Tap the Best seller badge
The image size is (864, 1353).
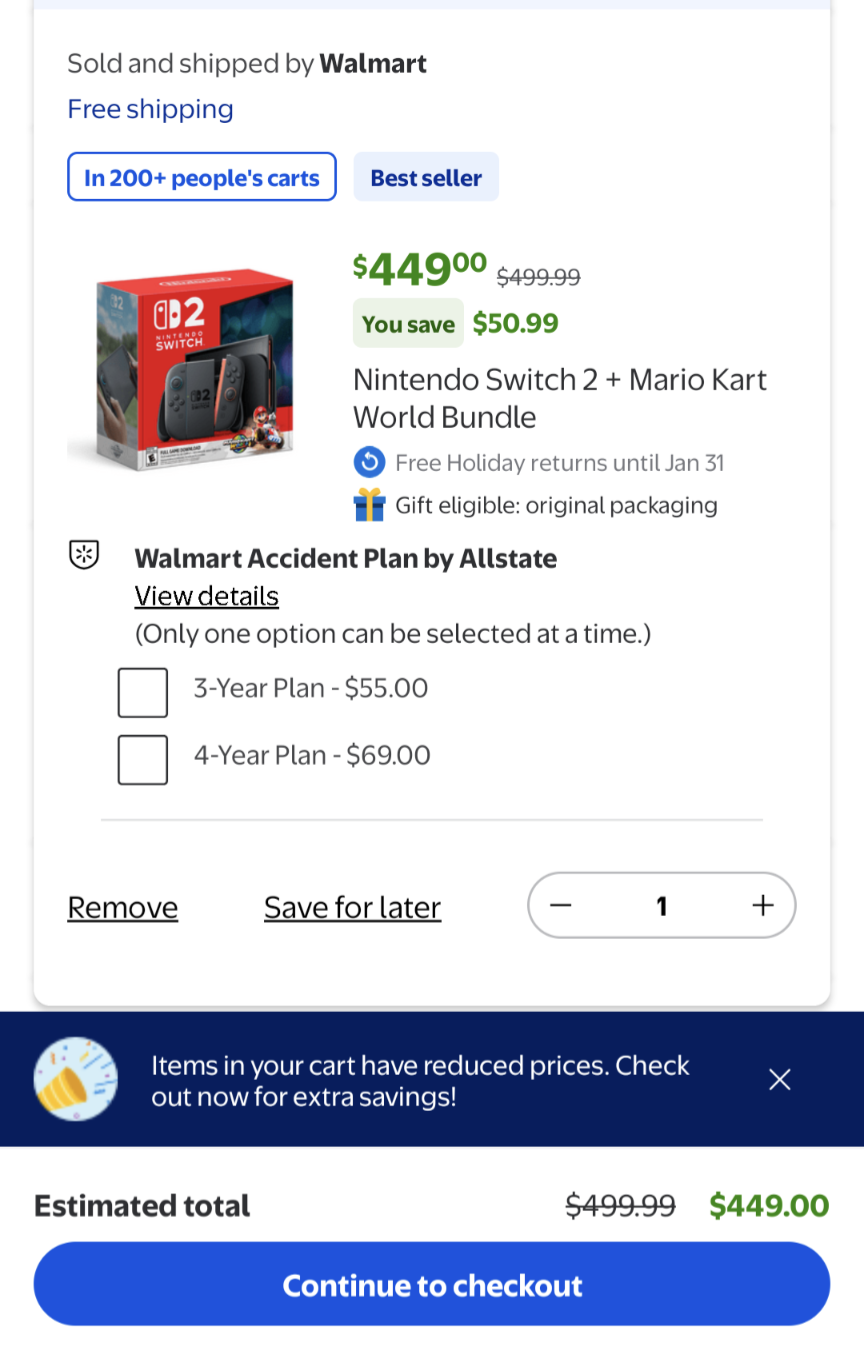coord(426,177)
